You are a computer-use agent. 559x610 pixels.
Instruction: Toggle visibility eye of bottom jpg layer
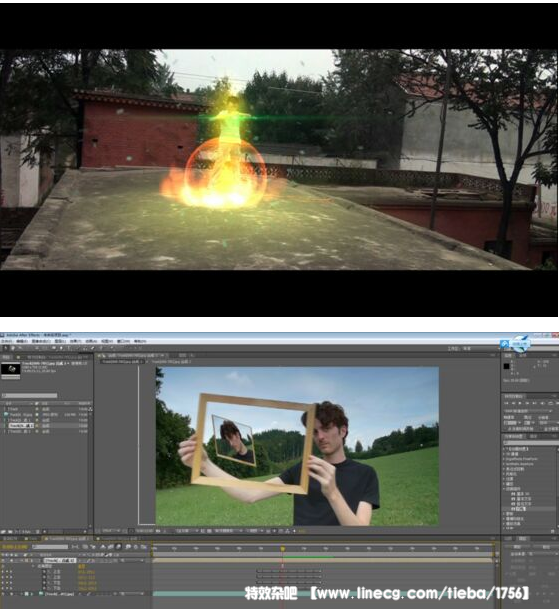(x=3, y=594)
